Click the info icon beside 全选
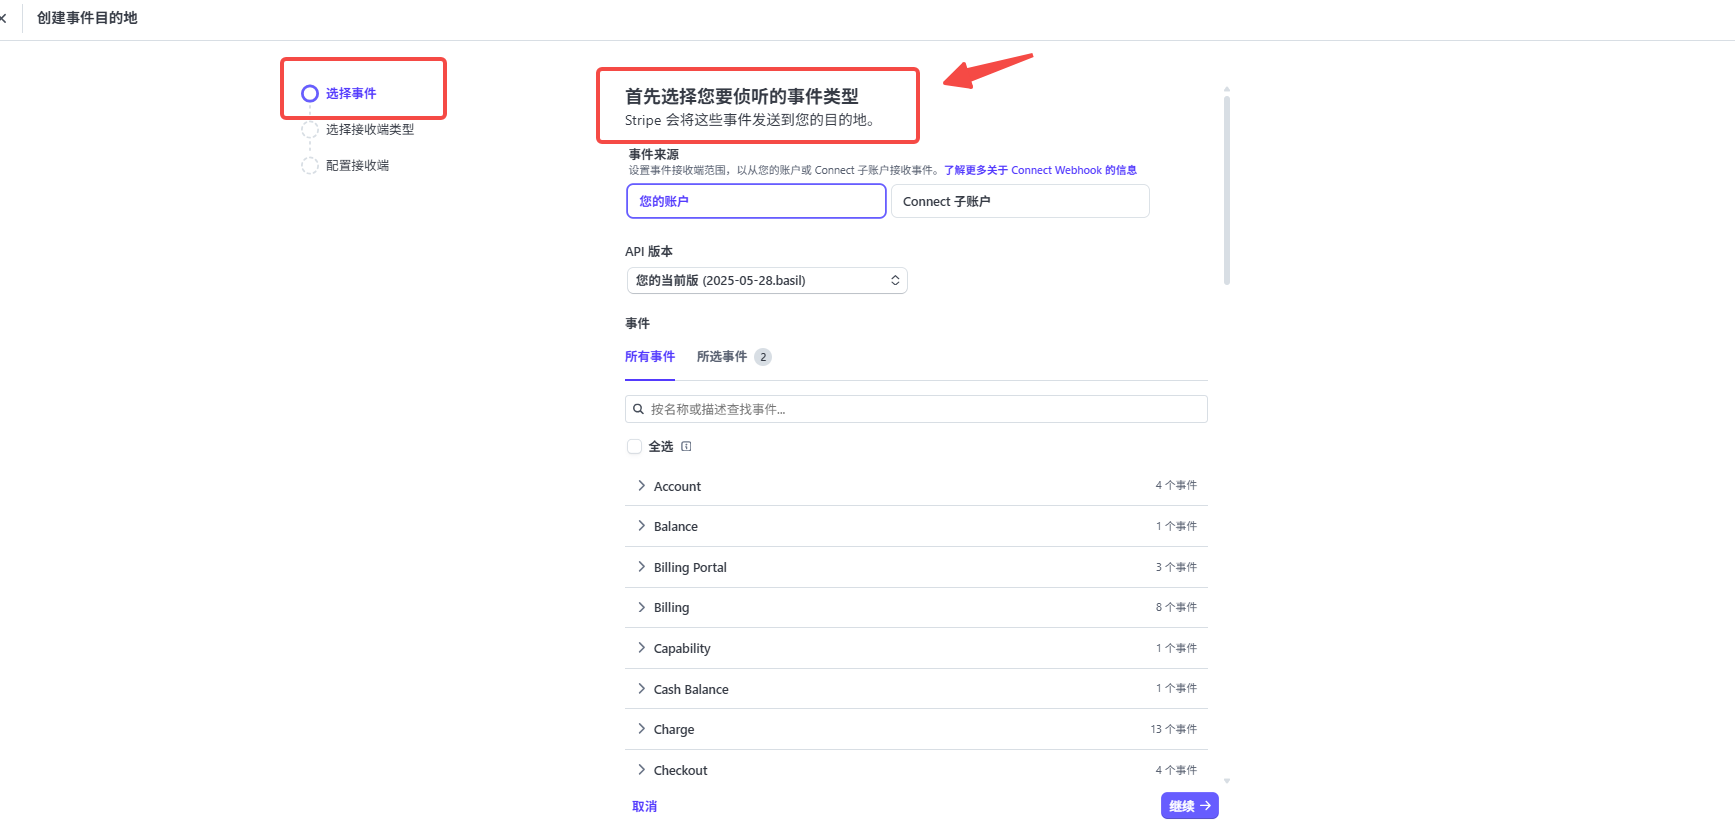1735x829 pixels. (686, 447)
